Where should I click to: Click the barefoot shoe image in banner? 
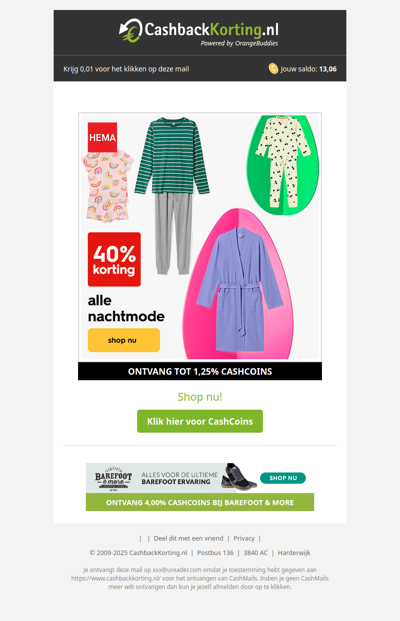click(238, 476)
